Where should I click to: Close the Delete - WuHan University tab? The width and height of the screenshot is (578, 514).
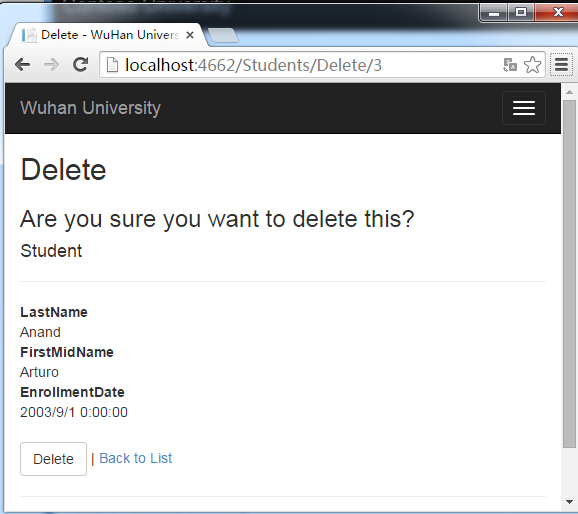point(190,35)
